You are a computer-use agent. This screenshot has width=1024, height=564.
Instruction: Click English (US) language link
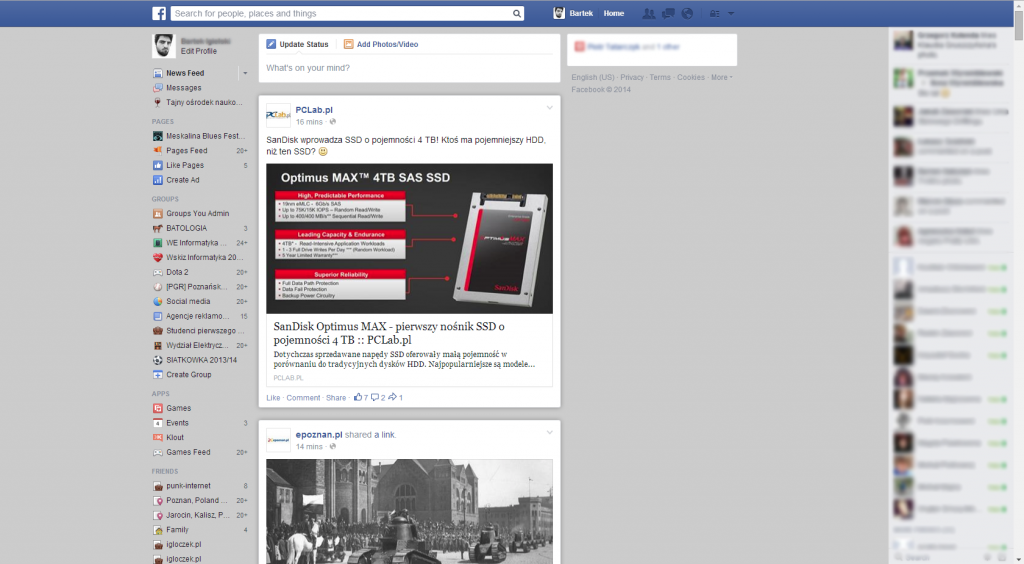593,77
